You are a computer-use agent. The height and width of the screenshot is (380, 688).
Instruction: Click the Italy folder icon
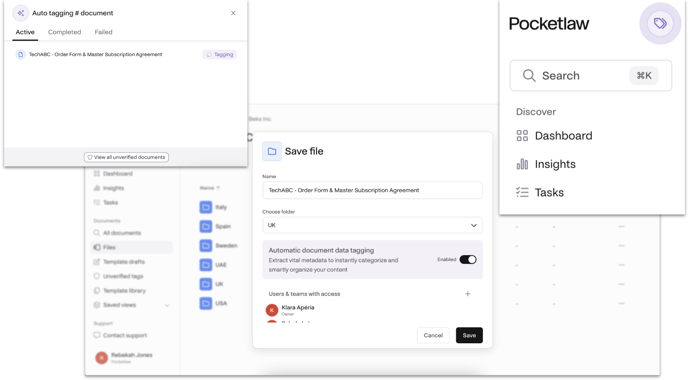206,207
